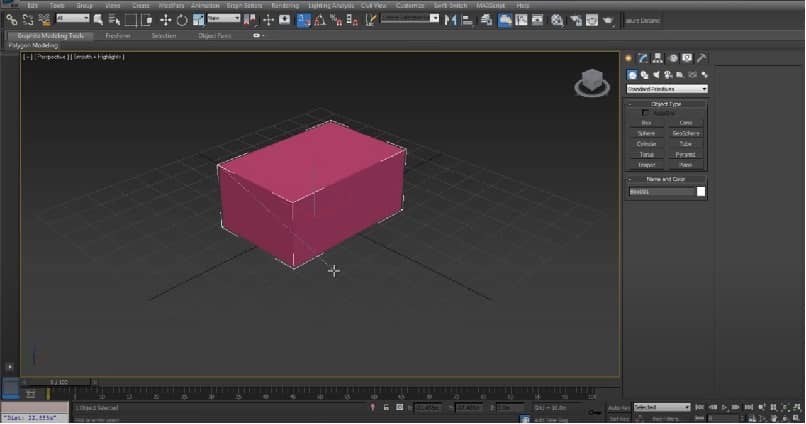The width and height of the screenshot is (806, 424).
Task: Open the Render Setup icon
Action: pyautogui.click(x=576, y=20)
